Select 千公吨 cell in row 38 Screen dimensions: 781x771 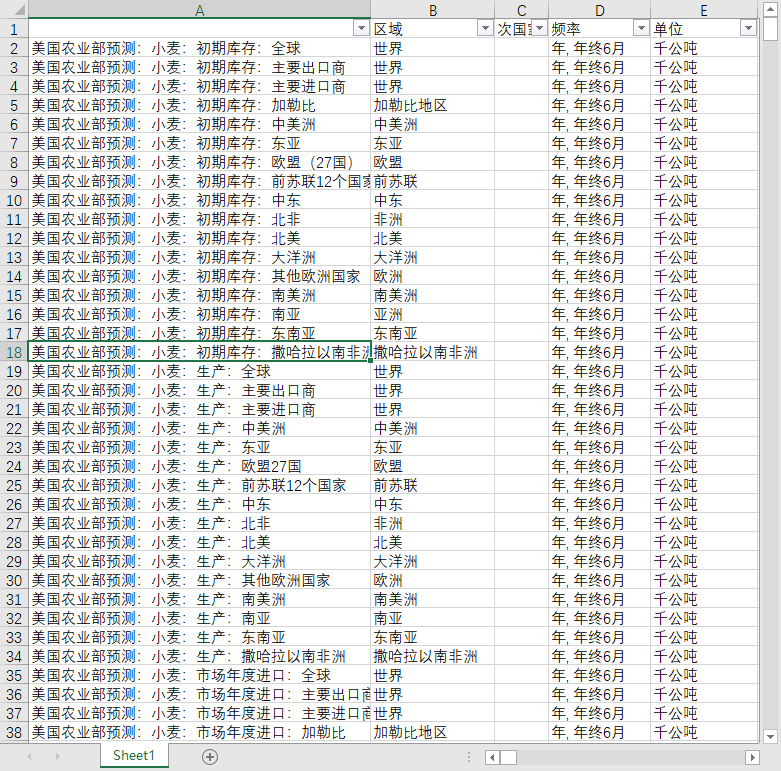[704, 732]
